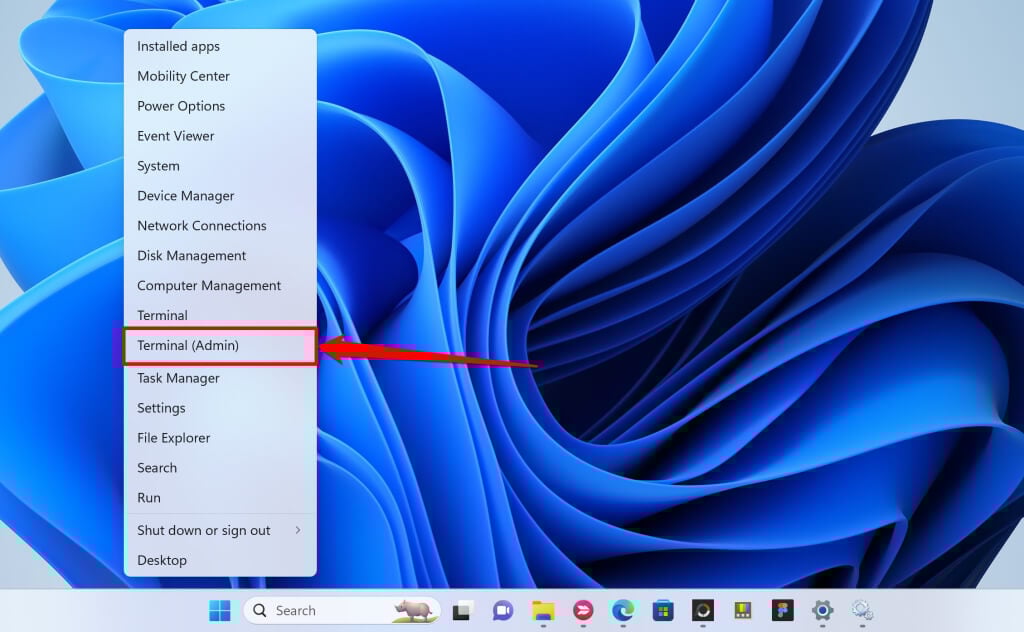Screen dimensions: 1024x632
Task: Click the taskbar Search box
Action: 342,610
